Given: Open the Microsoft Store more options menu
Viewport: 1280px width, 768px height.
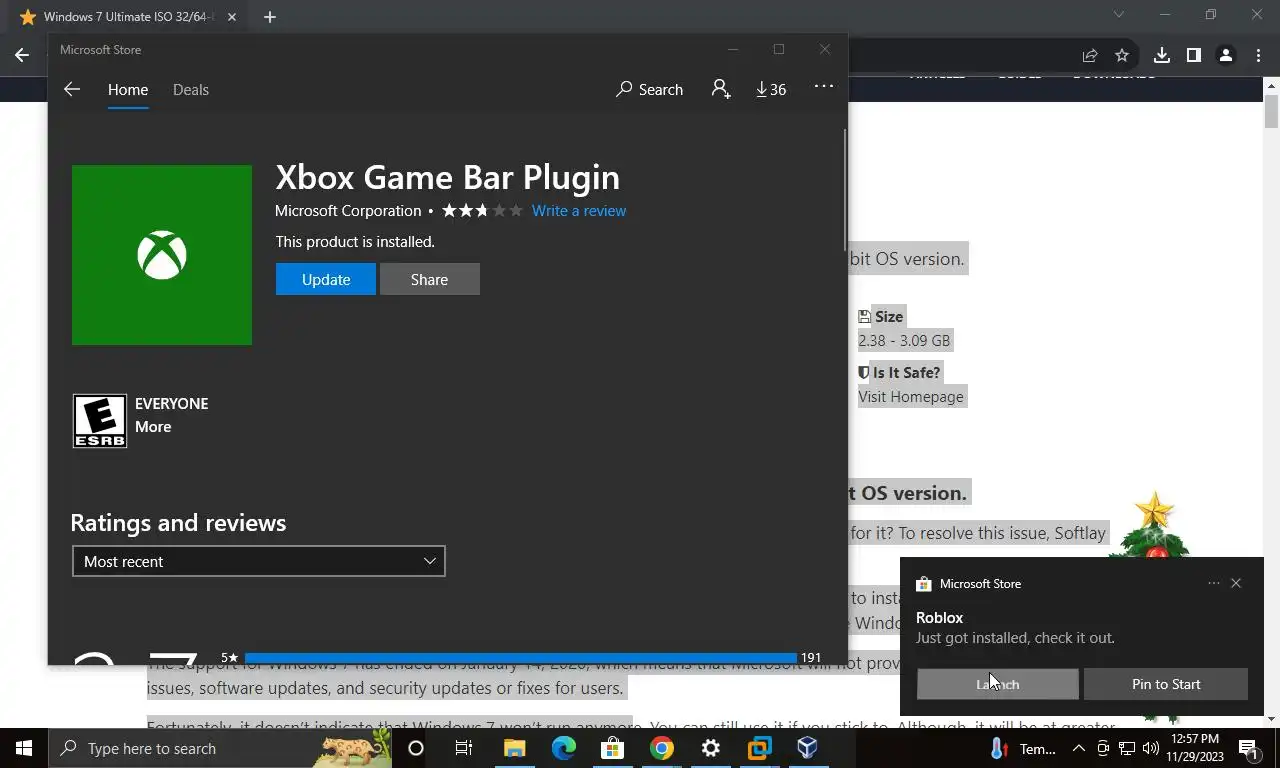Looking at the screenshot, I should coord(824,87).
